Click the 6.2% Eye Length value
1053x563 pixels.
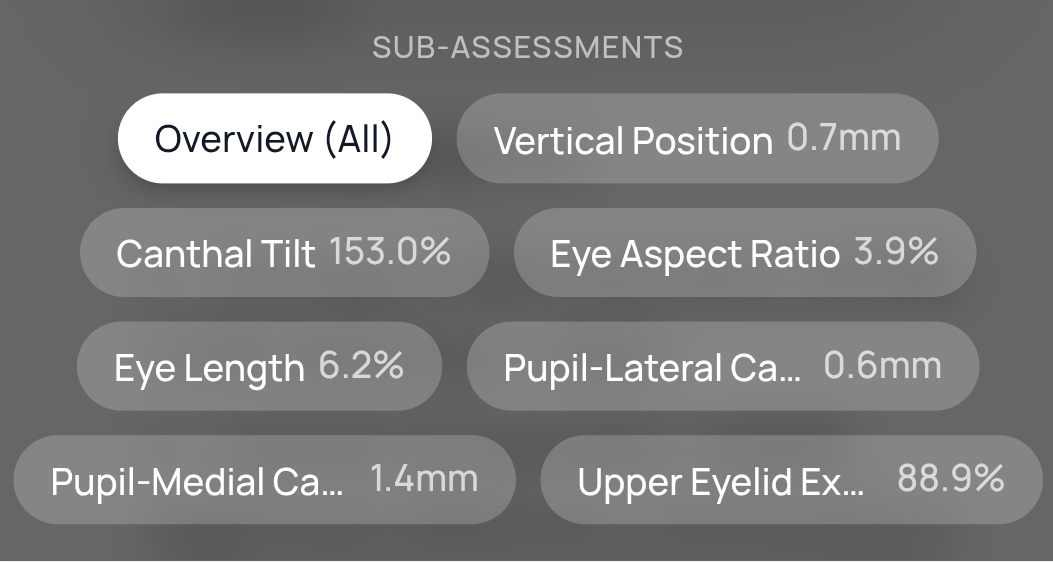(361, 365)
